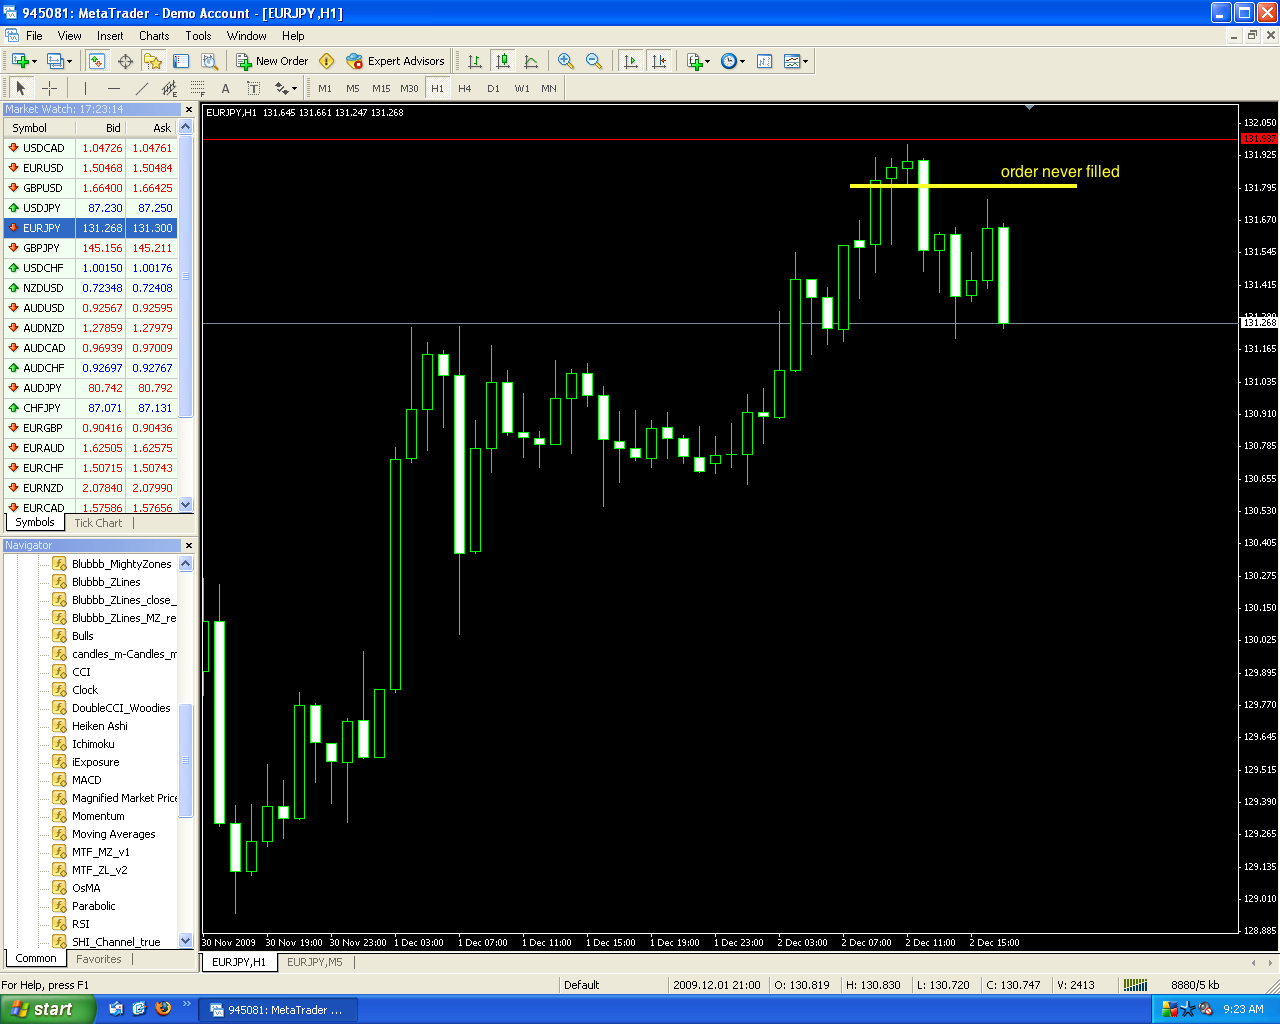Switch to W1 timeframe
The width and height of the screenshot is (1280, 1024).
click(x=522, y=88)
